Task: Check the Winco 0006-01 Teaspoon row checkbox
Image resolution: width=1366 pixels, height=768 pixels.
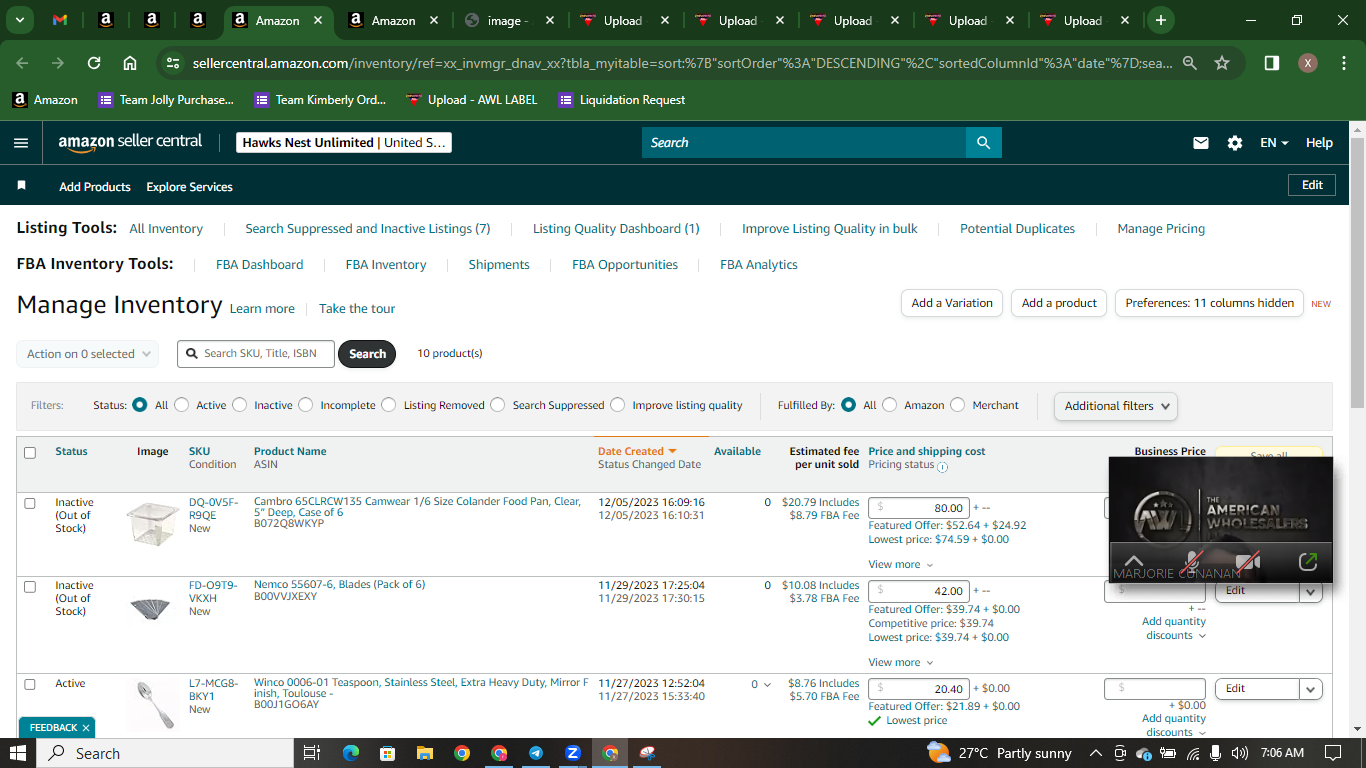Action: (x=30, y=684)
